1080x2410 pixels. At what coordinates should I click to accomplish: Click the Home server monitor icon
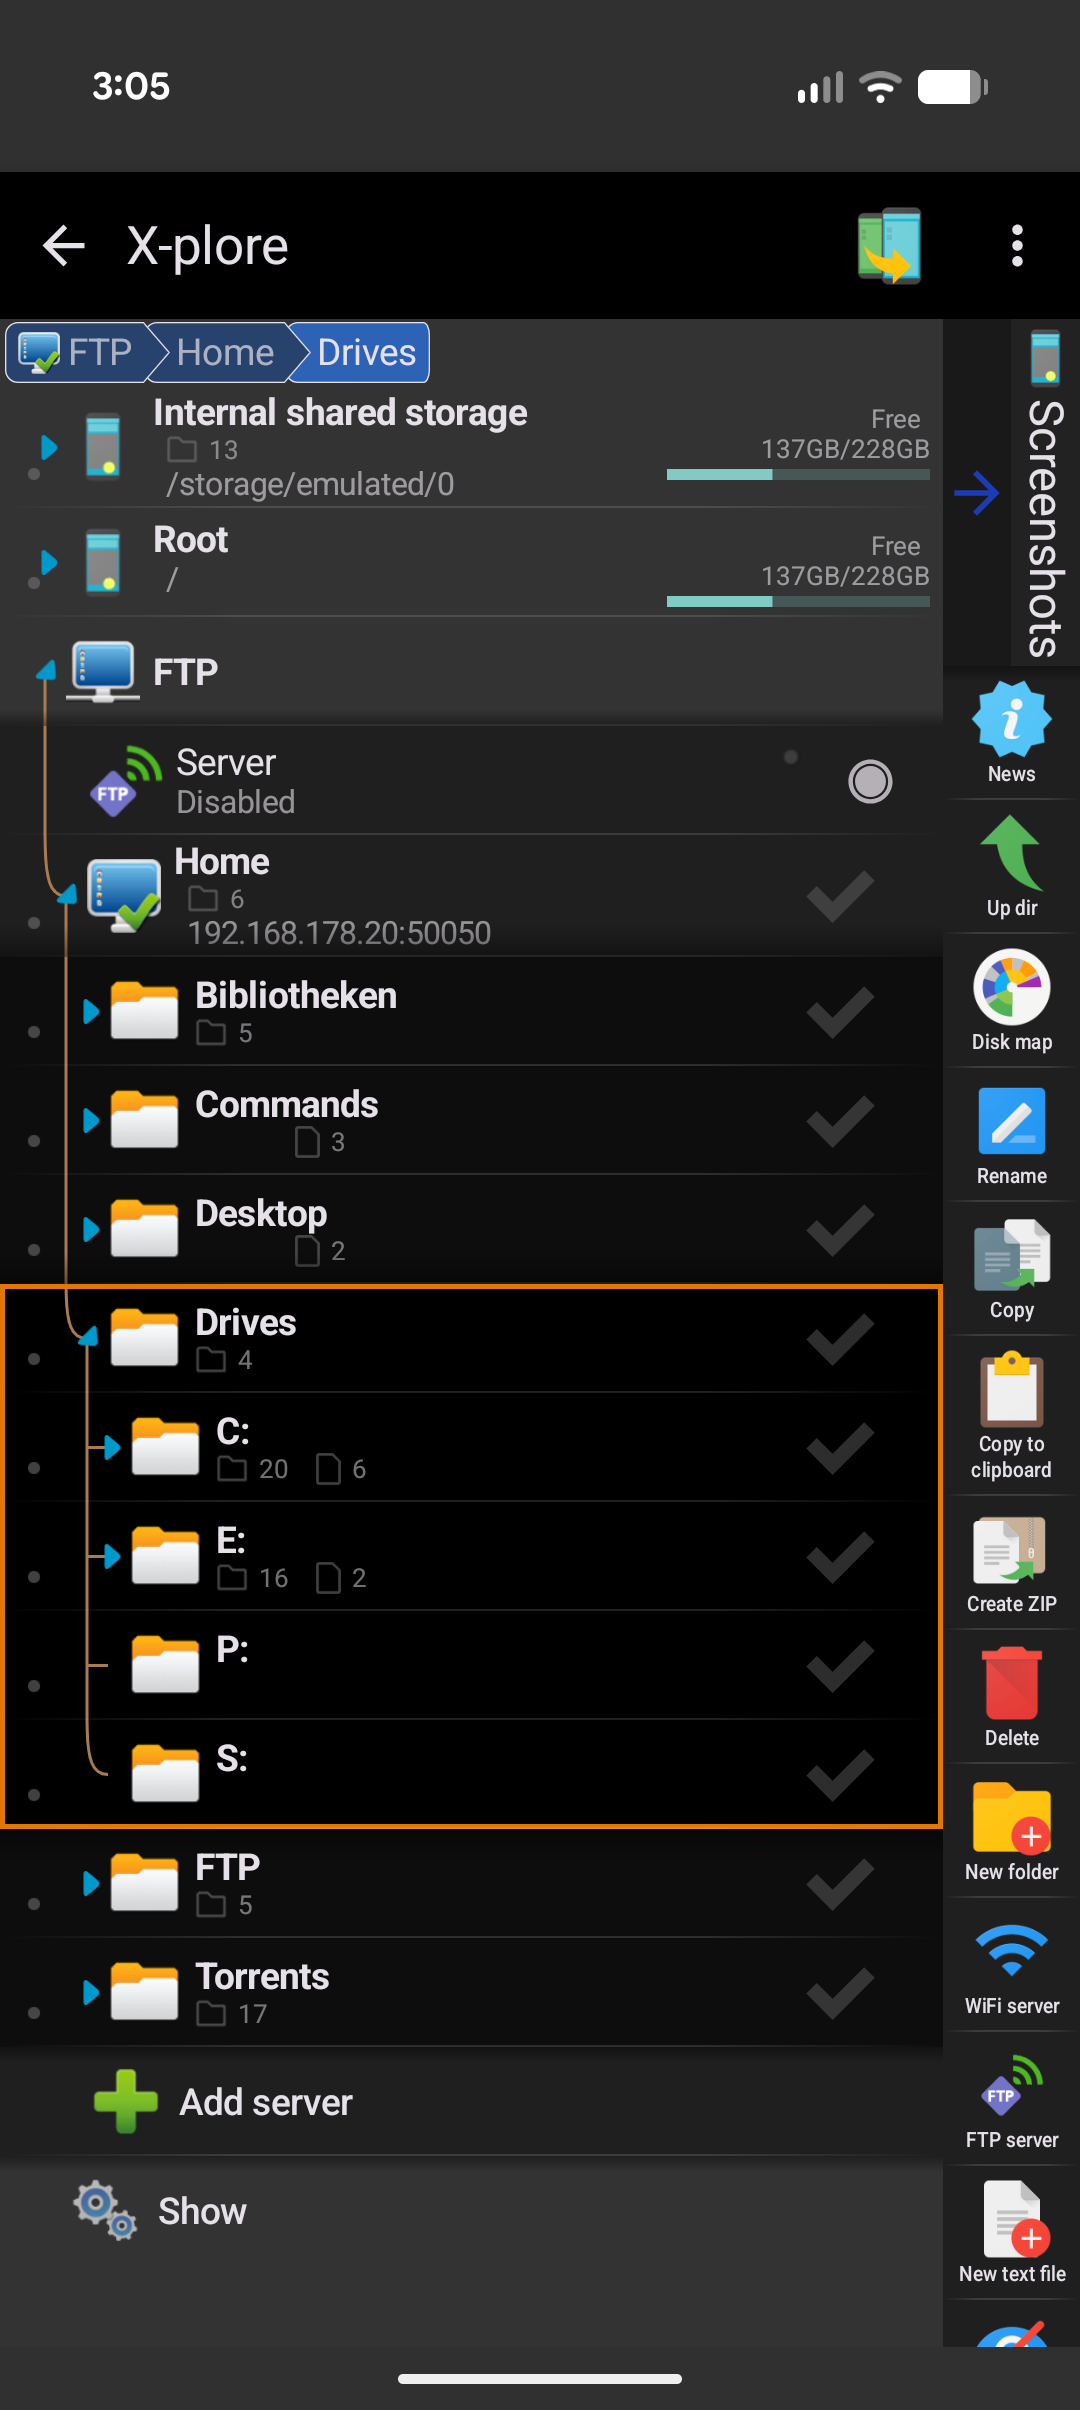click(x=124, y=895)
